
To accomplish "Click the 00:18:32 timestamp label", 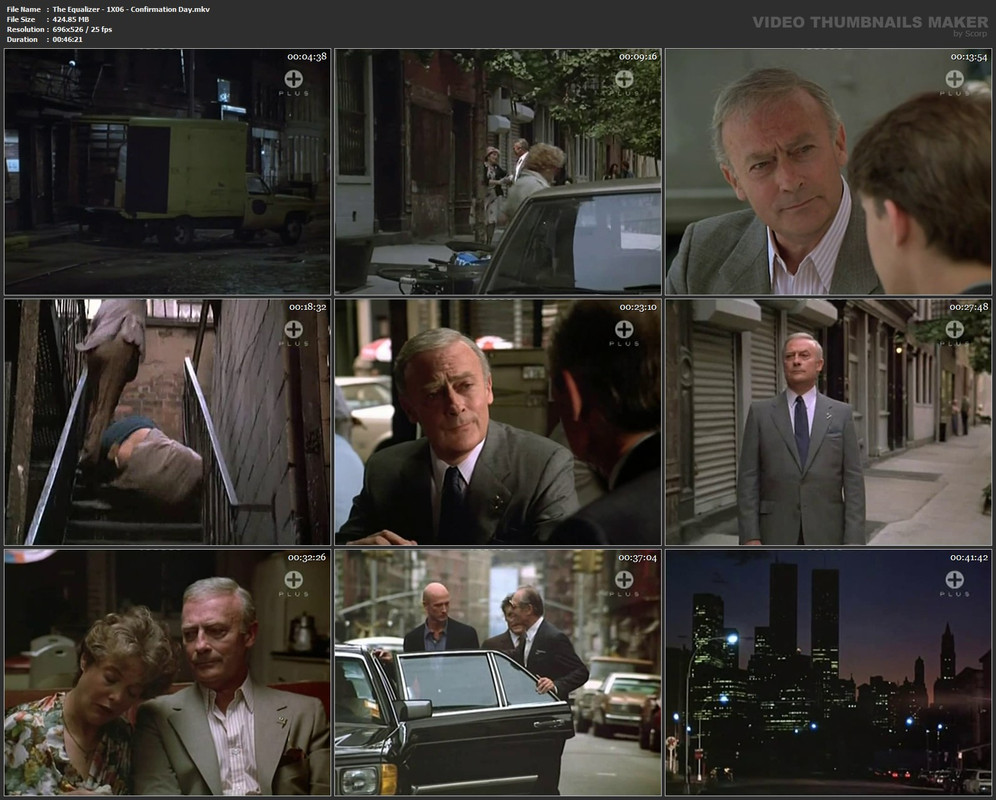I will click(307, 307).
